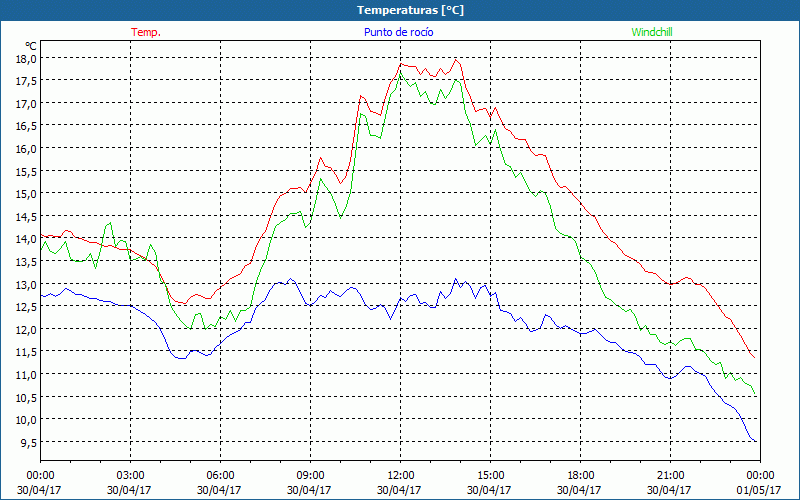This screenshot has width=800, height=500.
Task: Select the green Windchill legend label
Action: click(x=652, y=32)
